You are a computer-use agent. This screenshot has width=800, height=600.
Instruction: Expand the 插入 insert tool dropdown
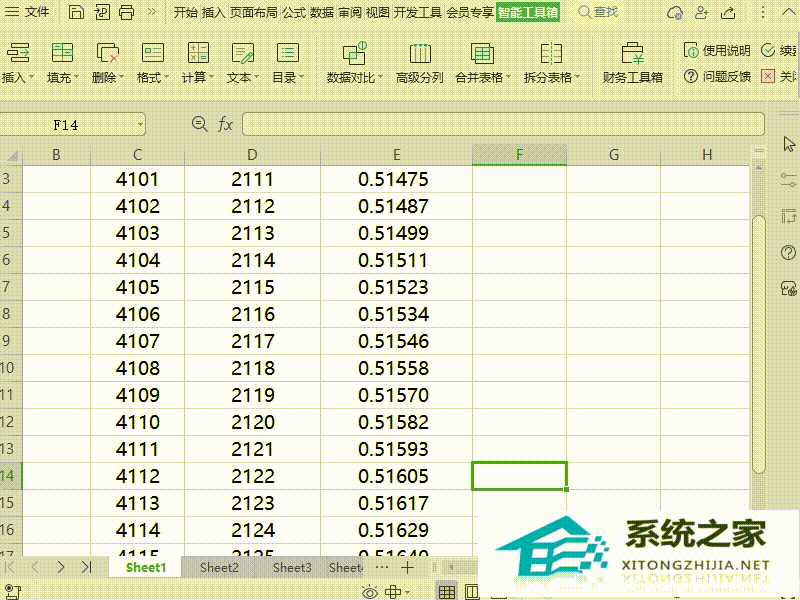(31, 75)
